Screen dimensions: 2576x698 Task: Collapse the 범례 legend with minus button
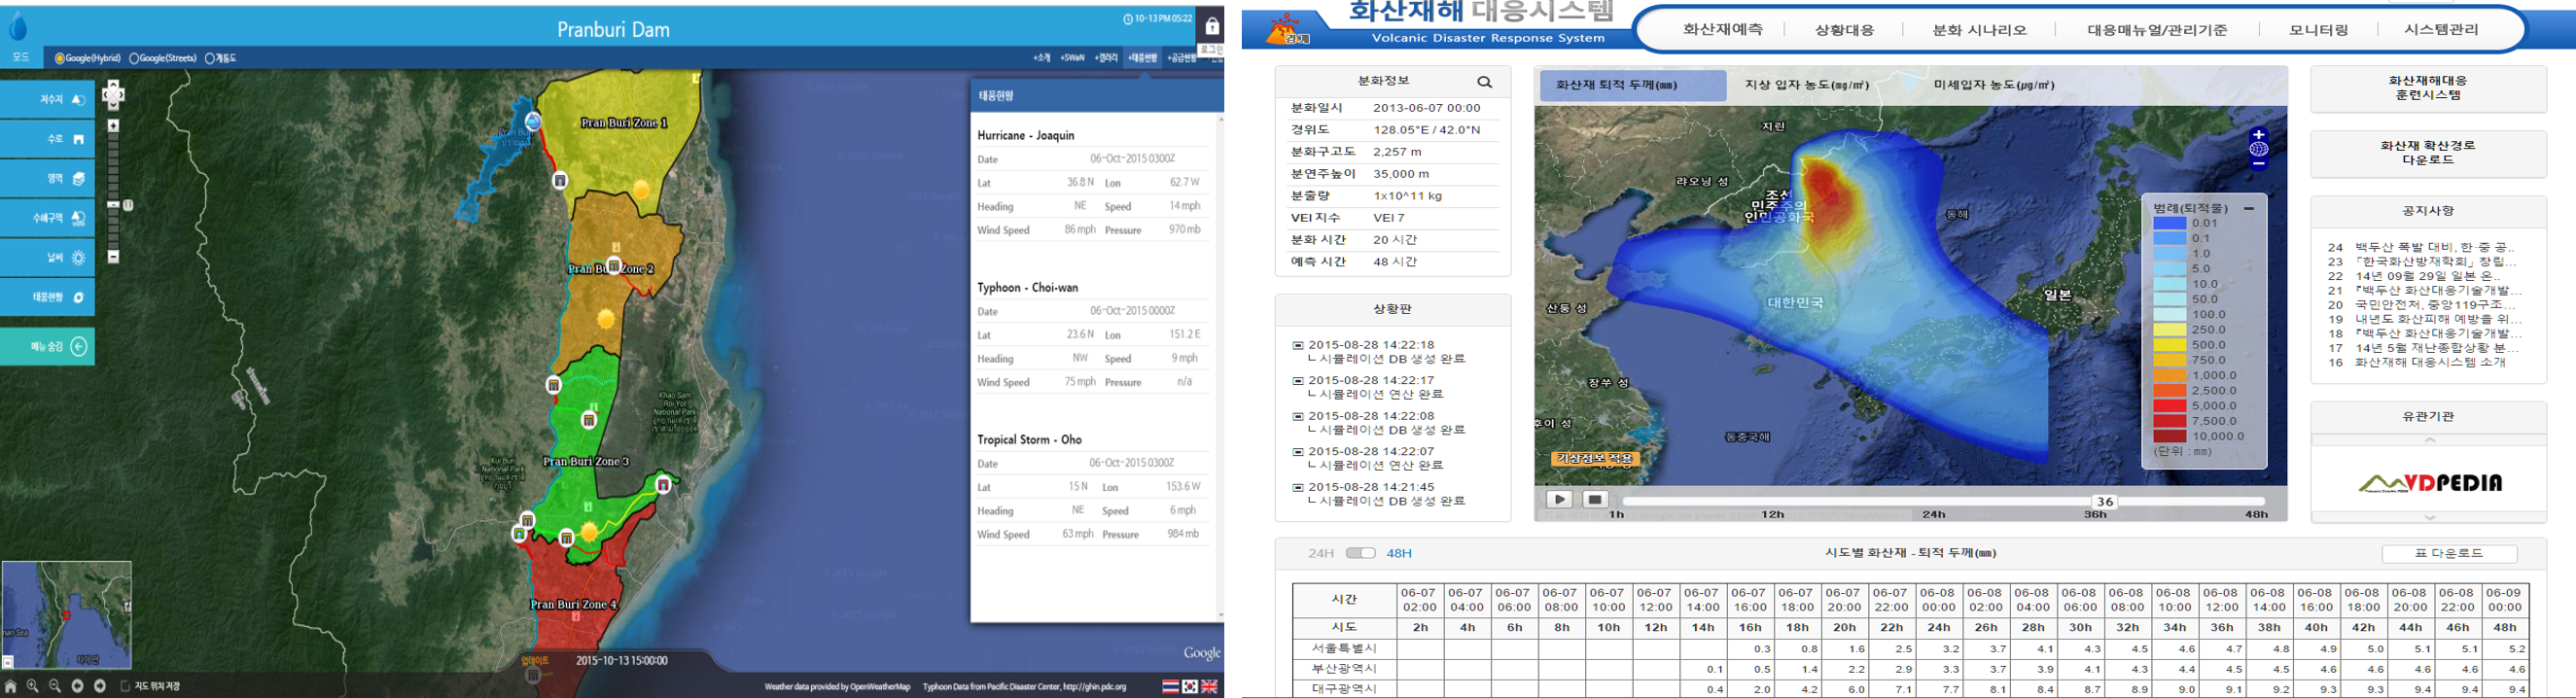[2249, 208]
